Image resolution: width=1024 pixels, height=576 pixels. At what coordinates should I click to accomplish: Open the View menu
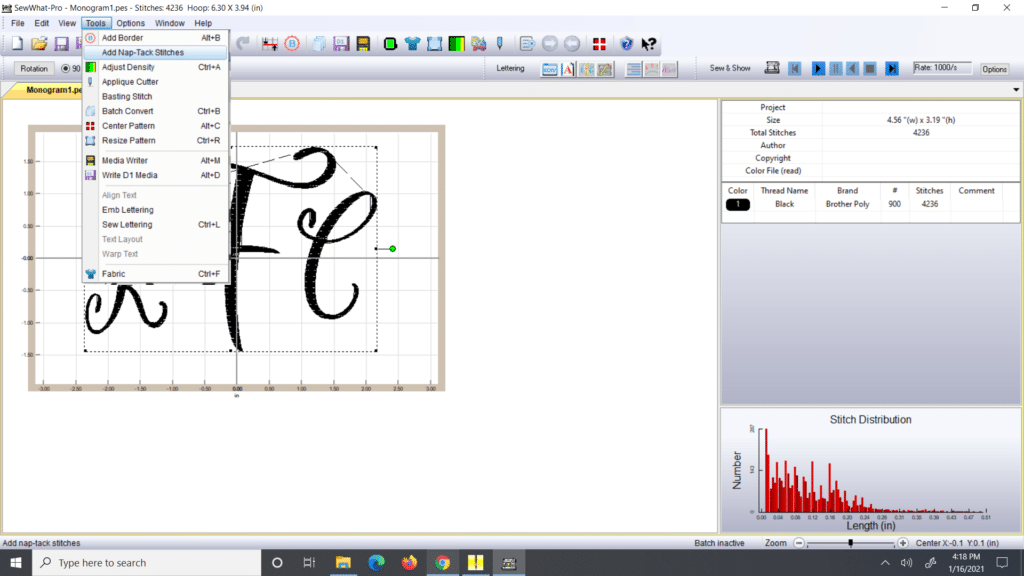[x=67, y=23]
